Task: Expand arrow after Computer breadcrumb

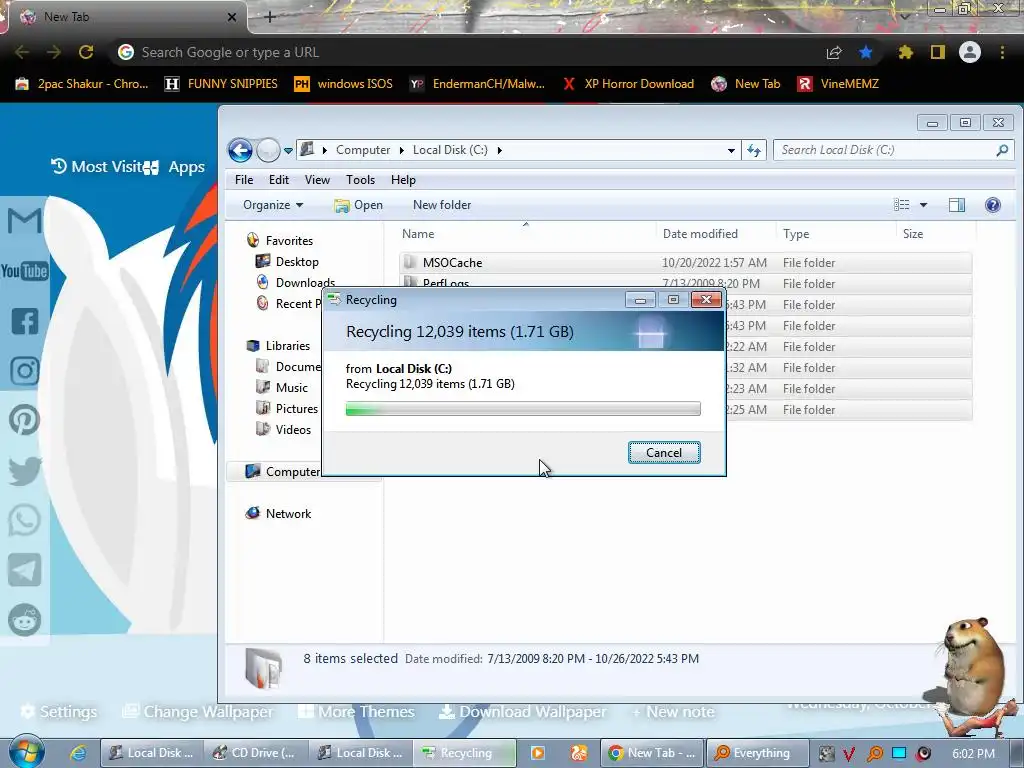Action: coord(402,150)
